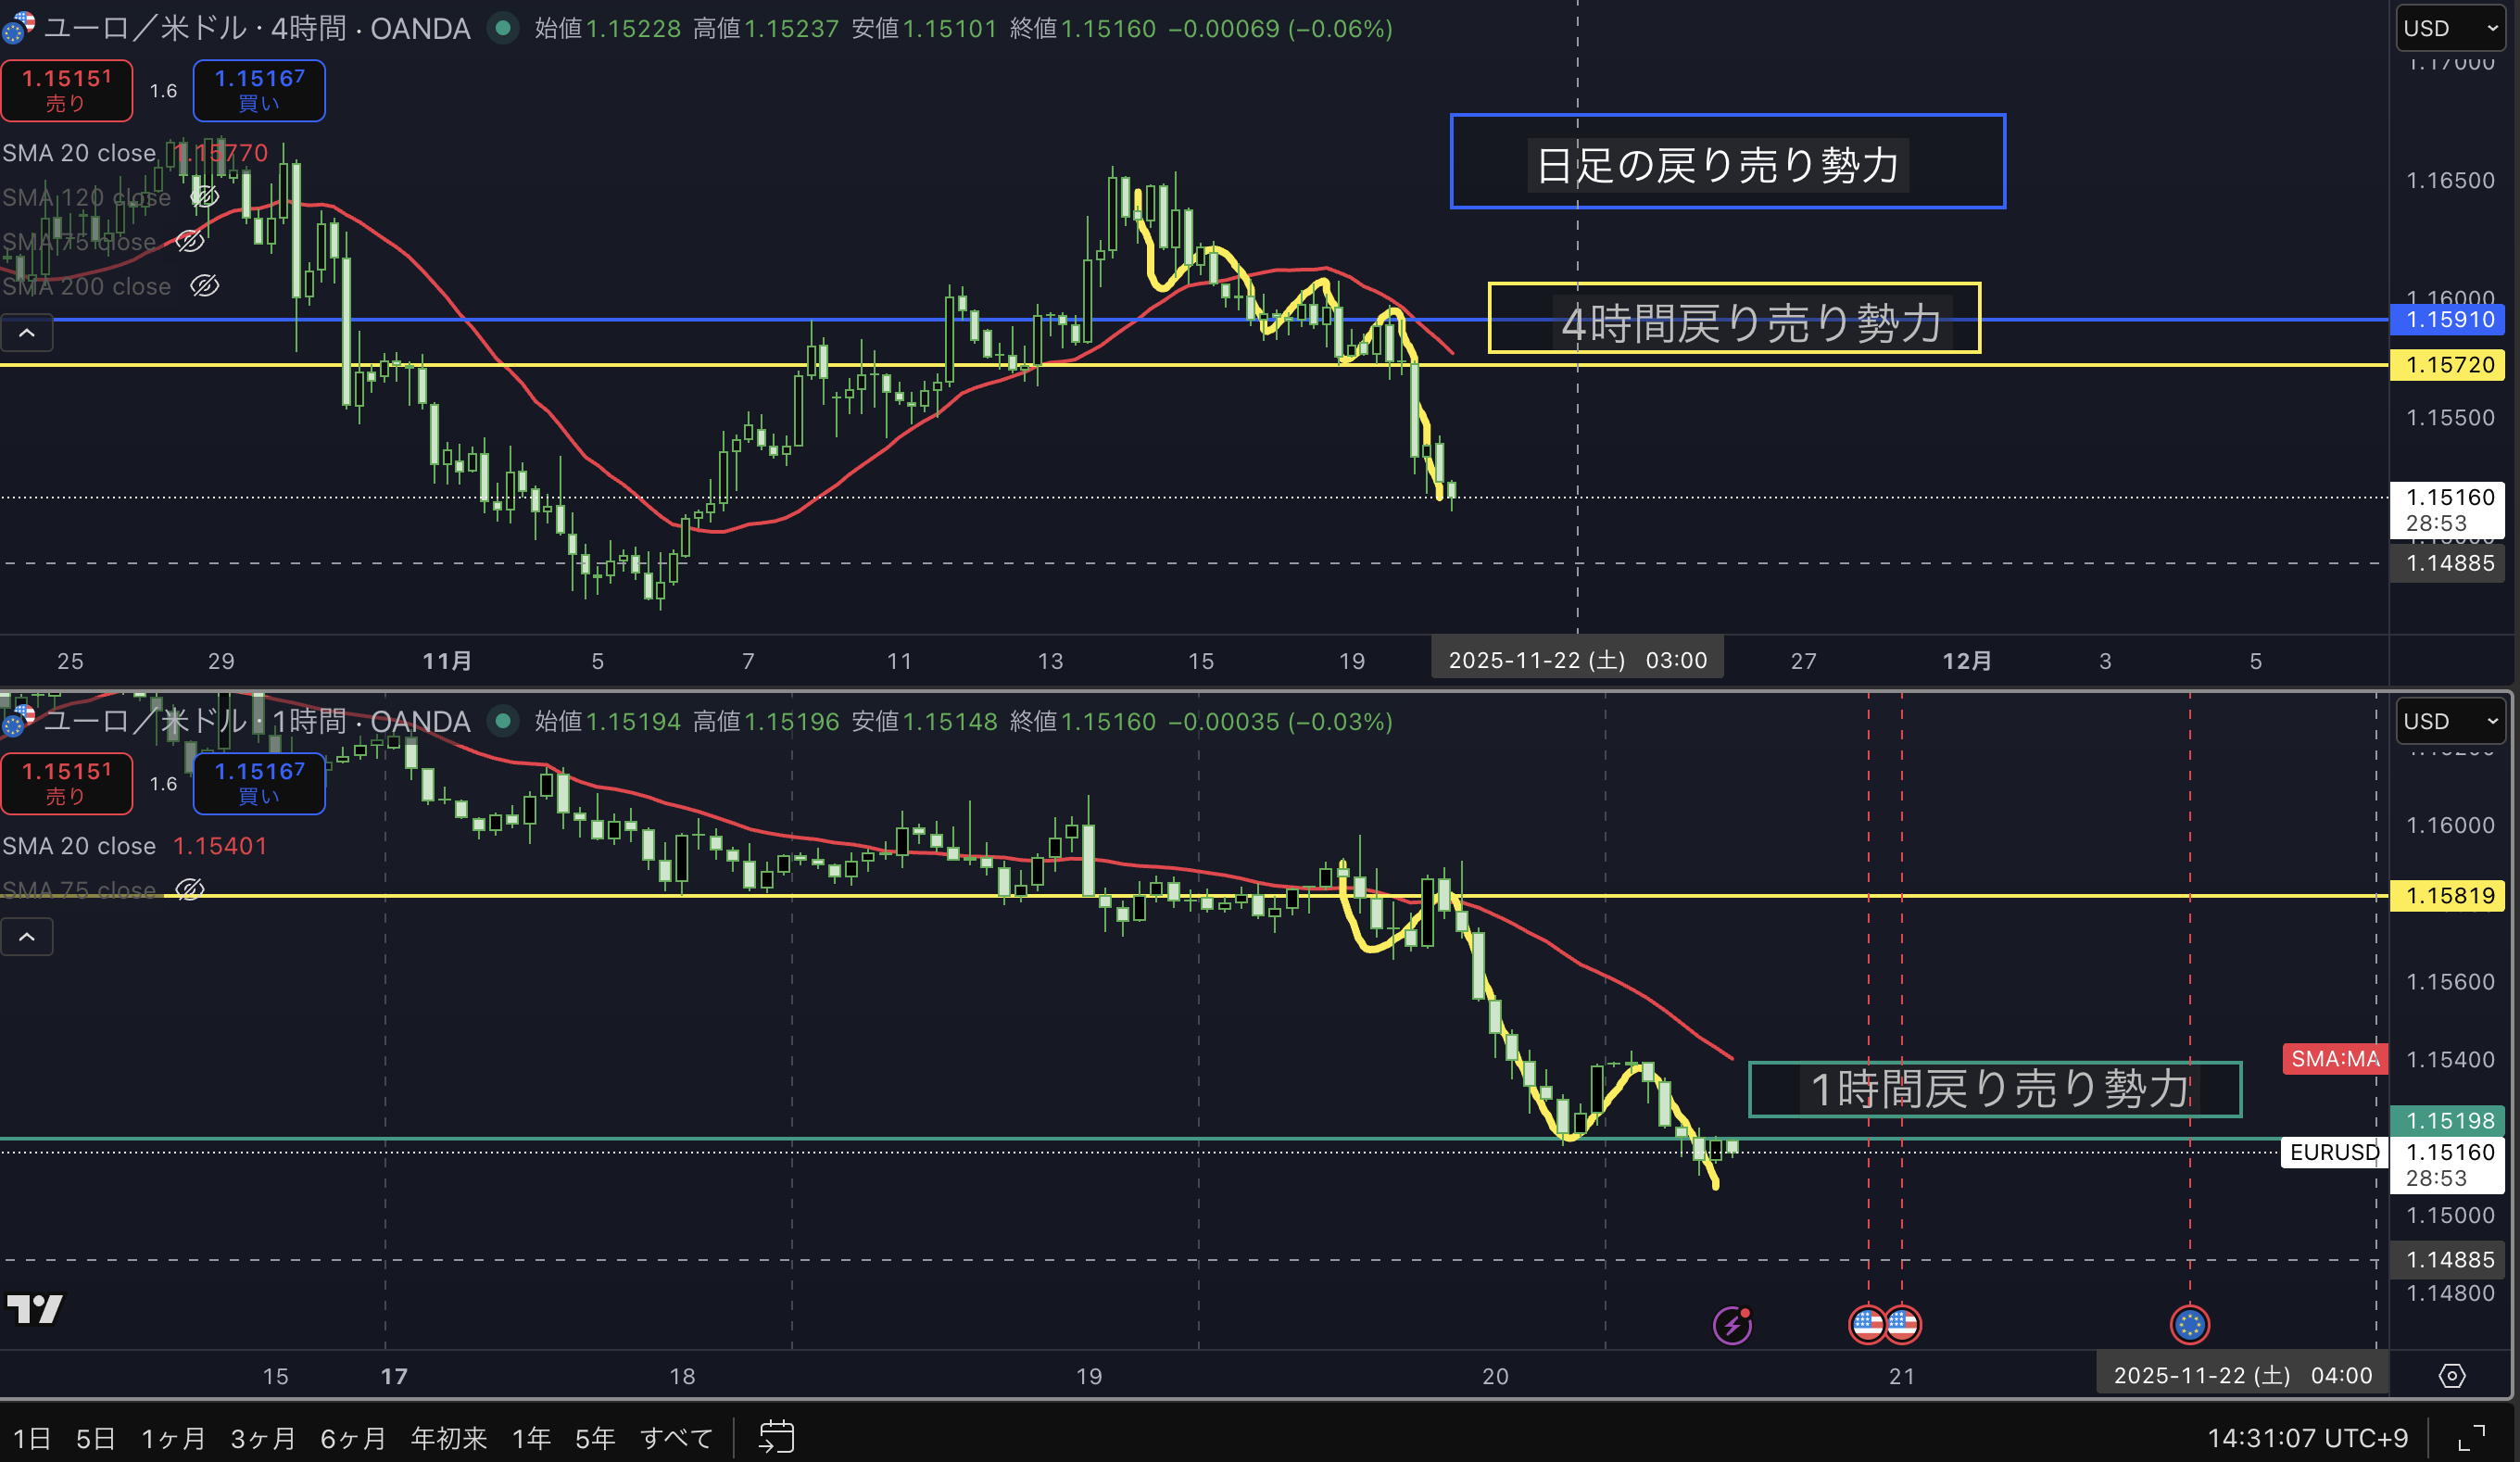Collapse the indicator legend in upper chart
Screen dimensions: 2520x1462
click(x=27, y=333)
